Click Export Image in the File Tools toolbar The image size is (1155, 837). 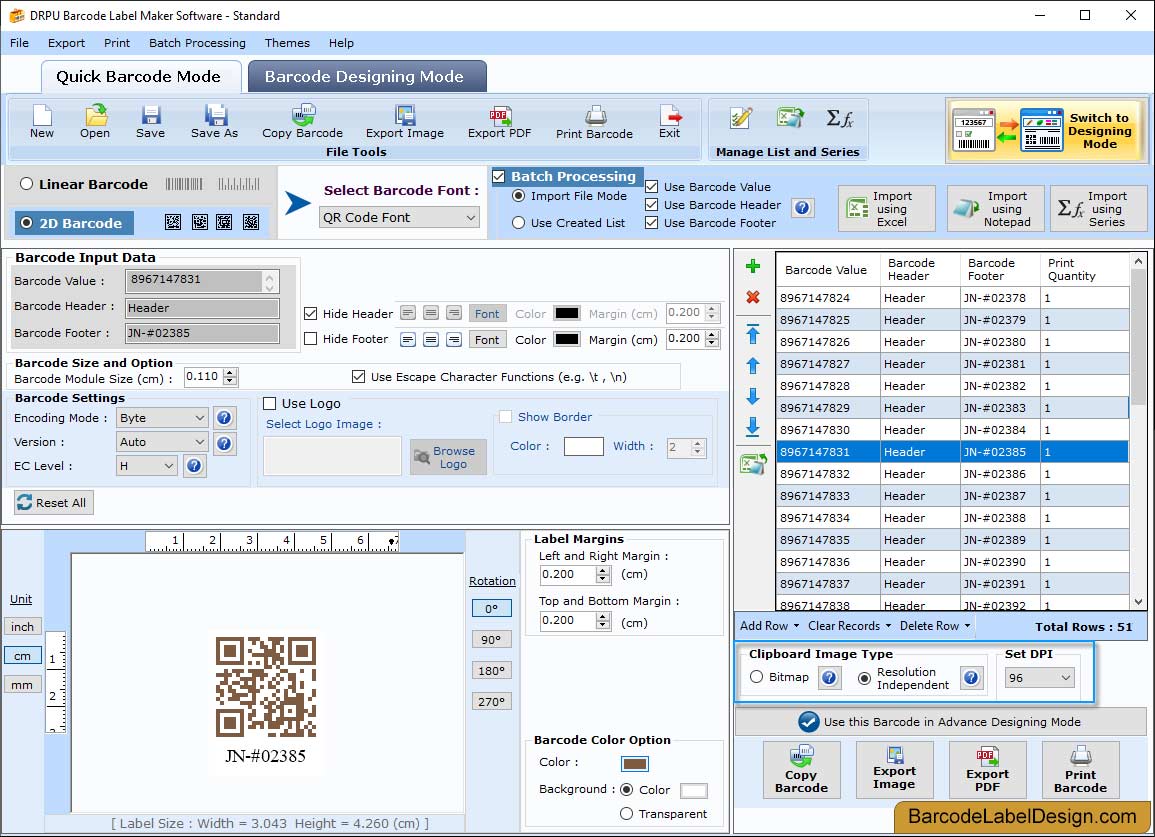[x=405, y=122]
